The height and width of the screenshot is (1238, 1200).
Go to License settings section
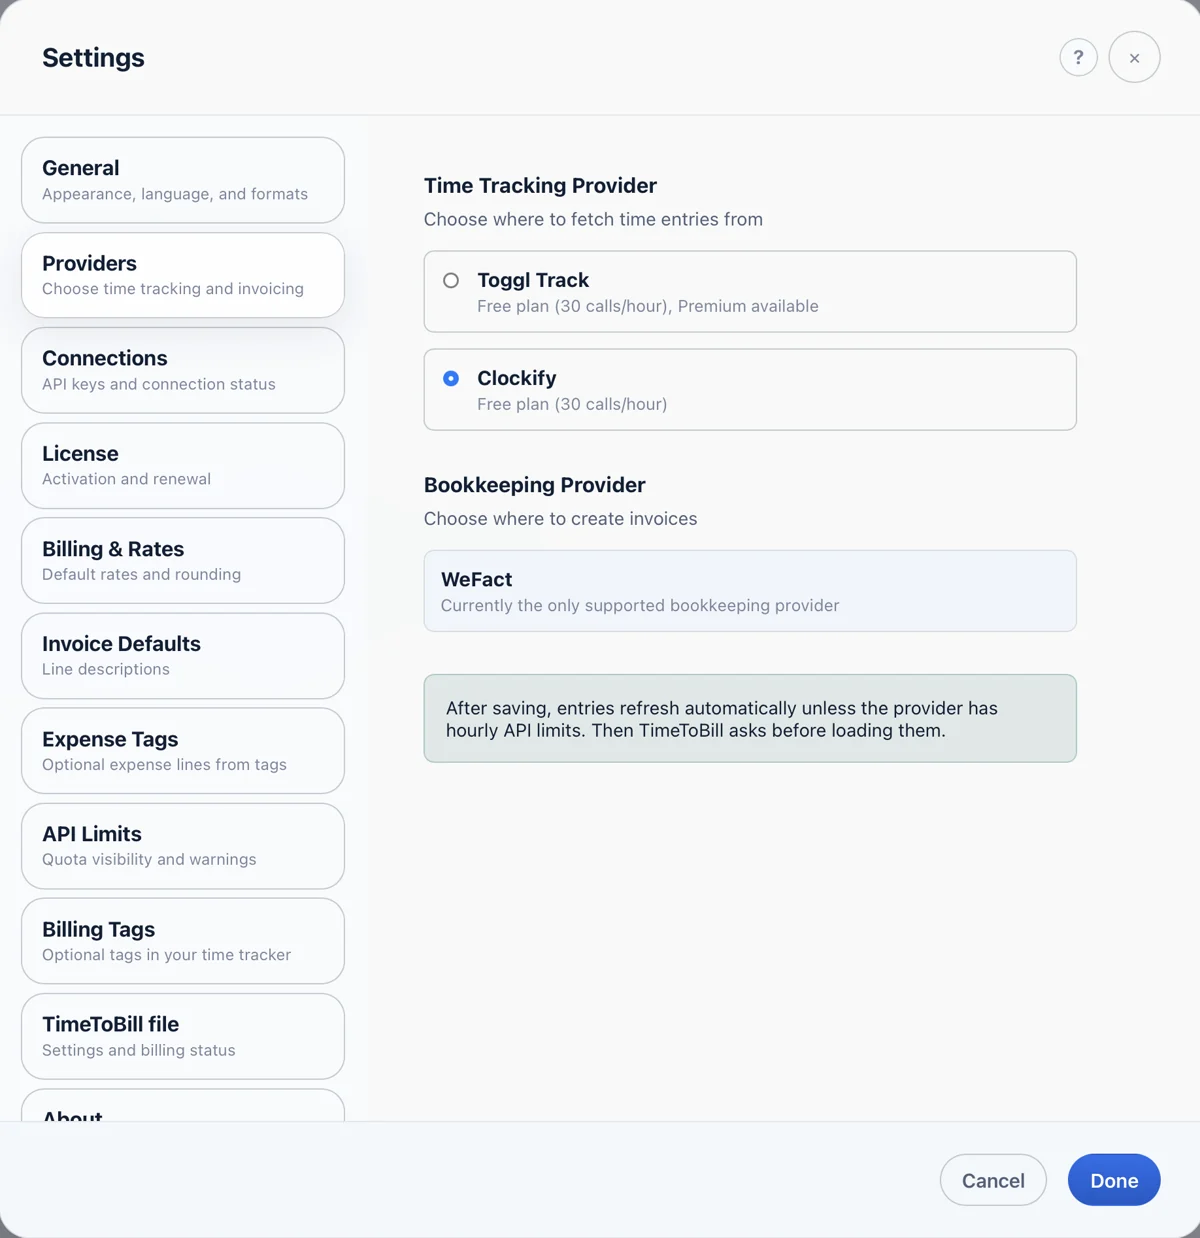[x=183, y=466]
